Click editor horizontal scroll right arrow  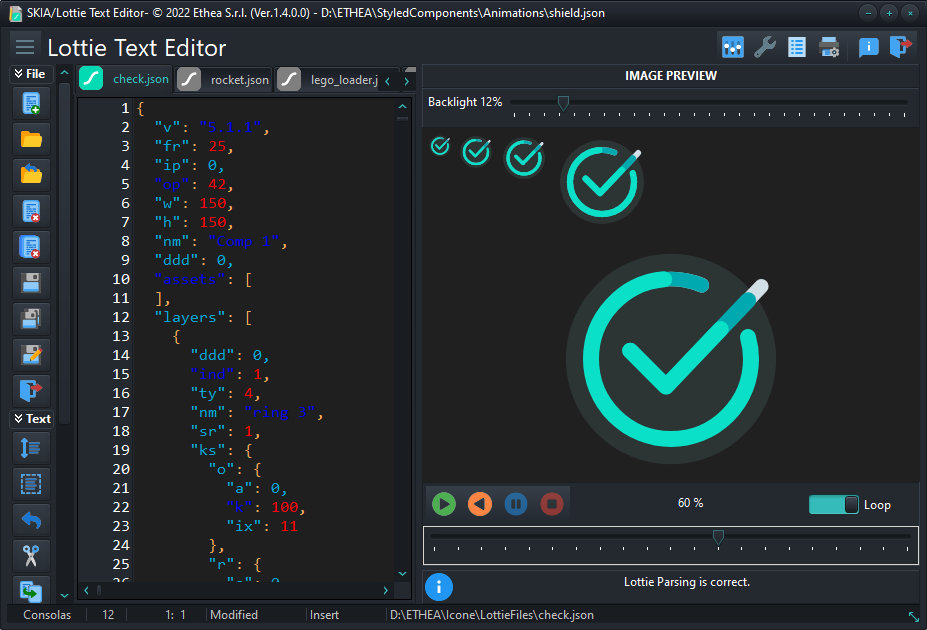385,590
